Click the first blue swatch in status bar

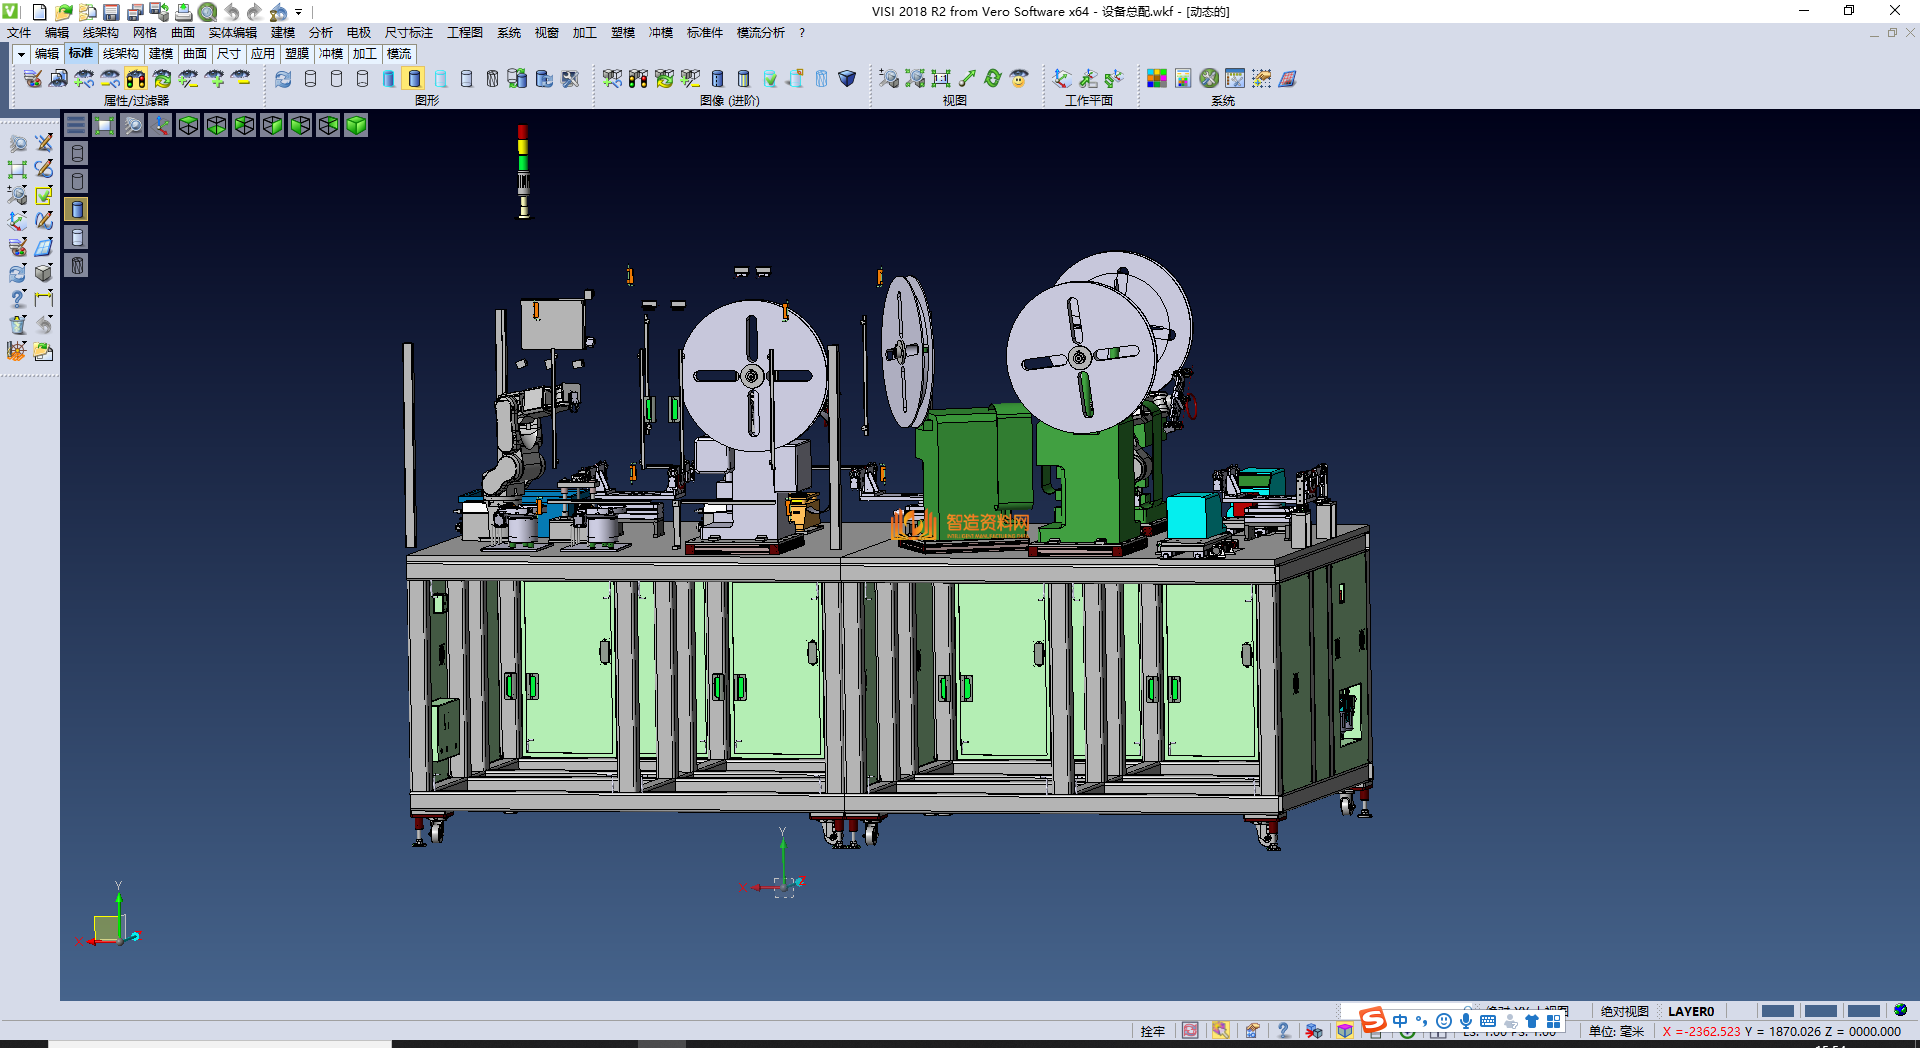[x=1777, y=1011]
